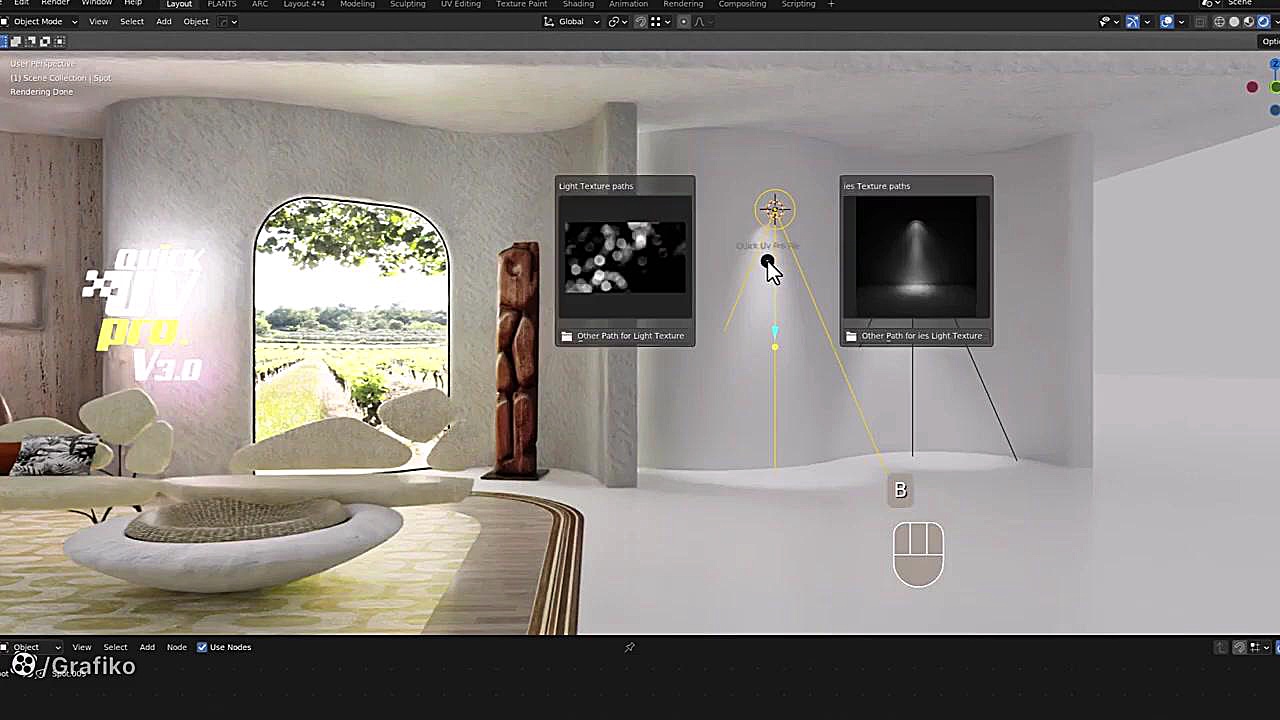Viewport: 1280px width, 720px height.
Task: Switch to the Shading workspace tab
Action: [578, 4]
